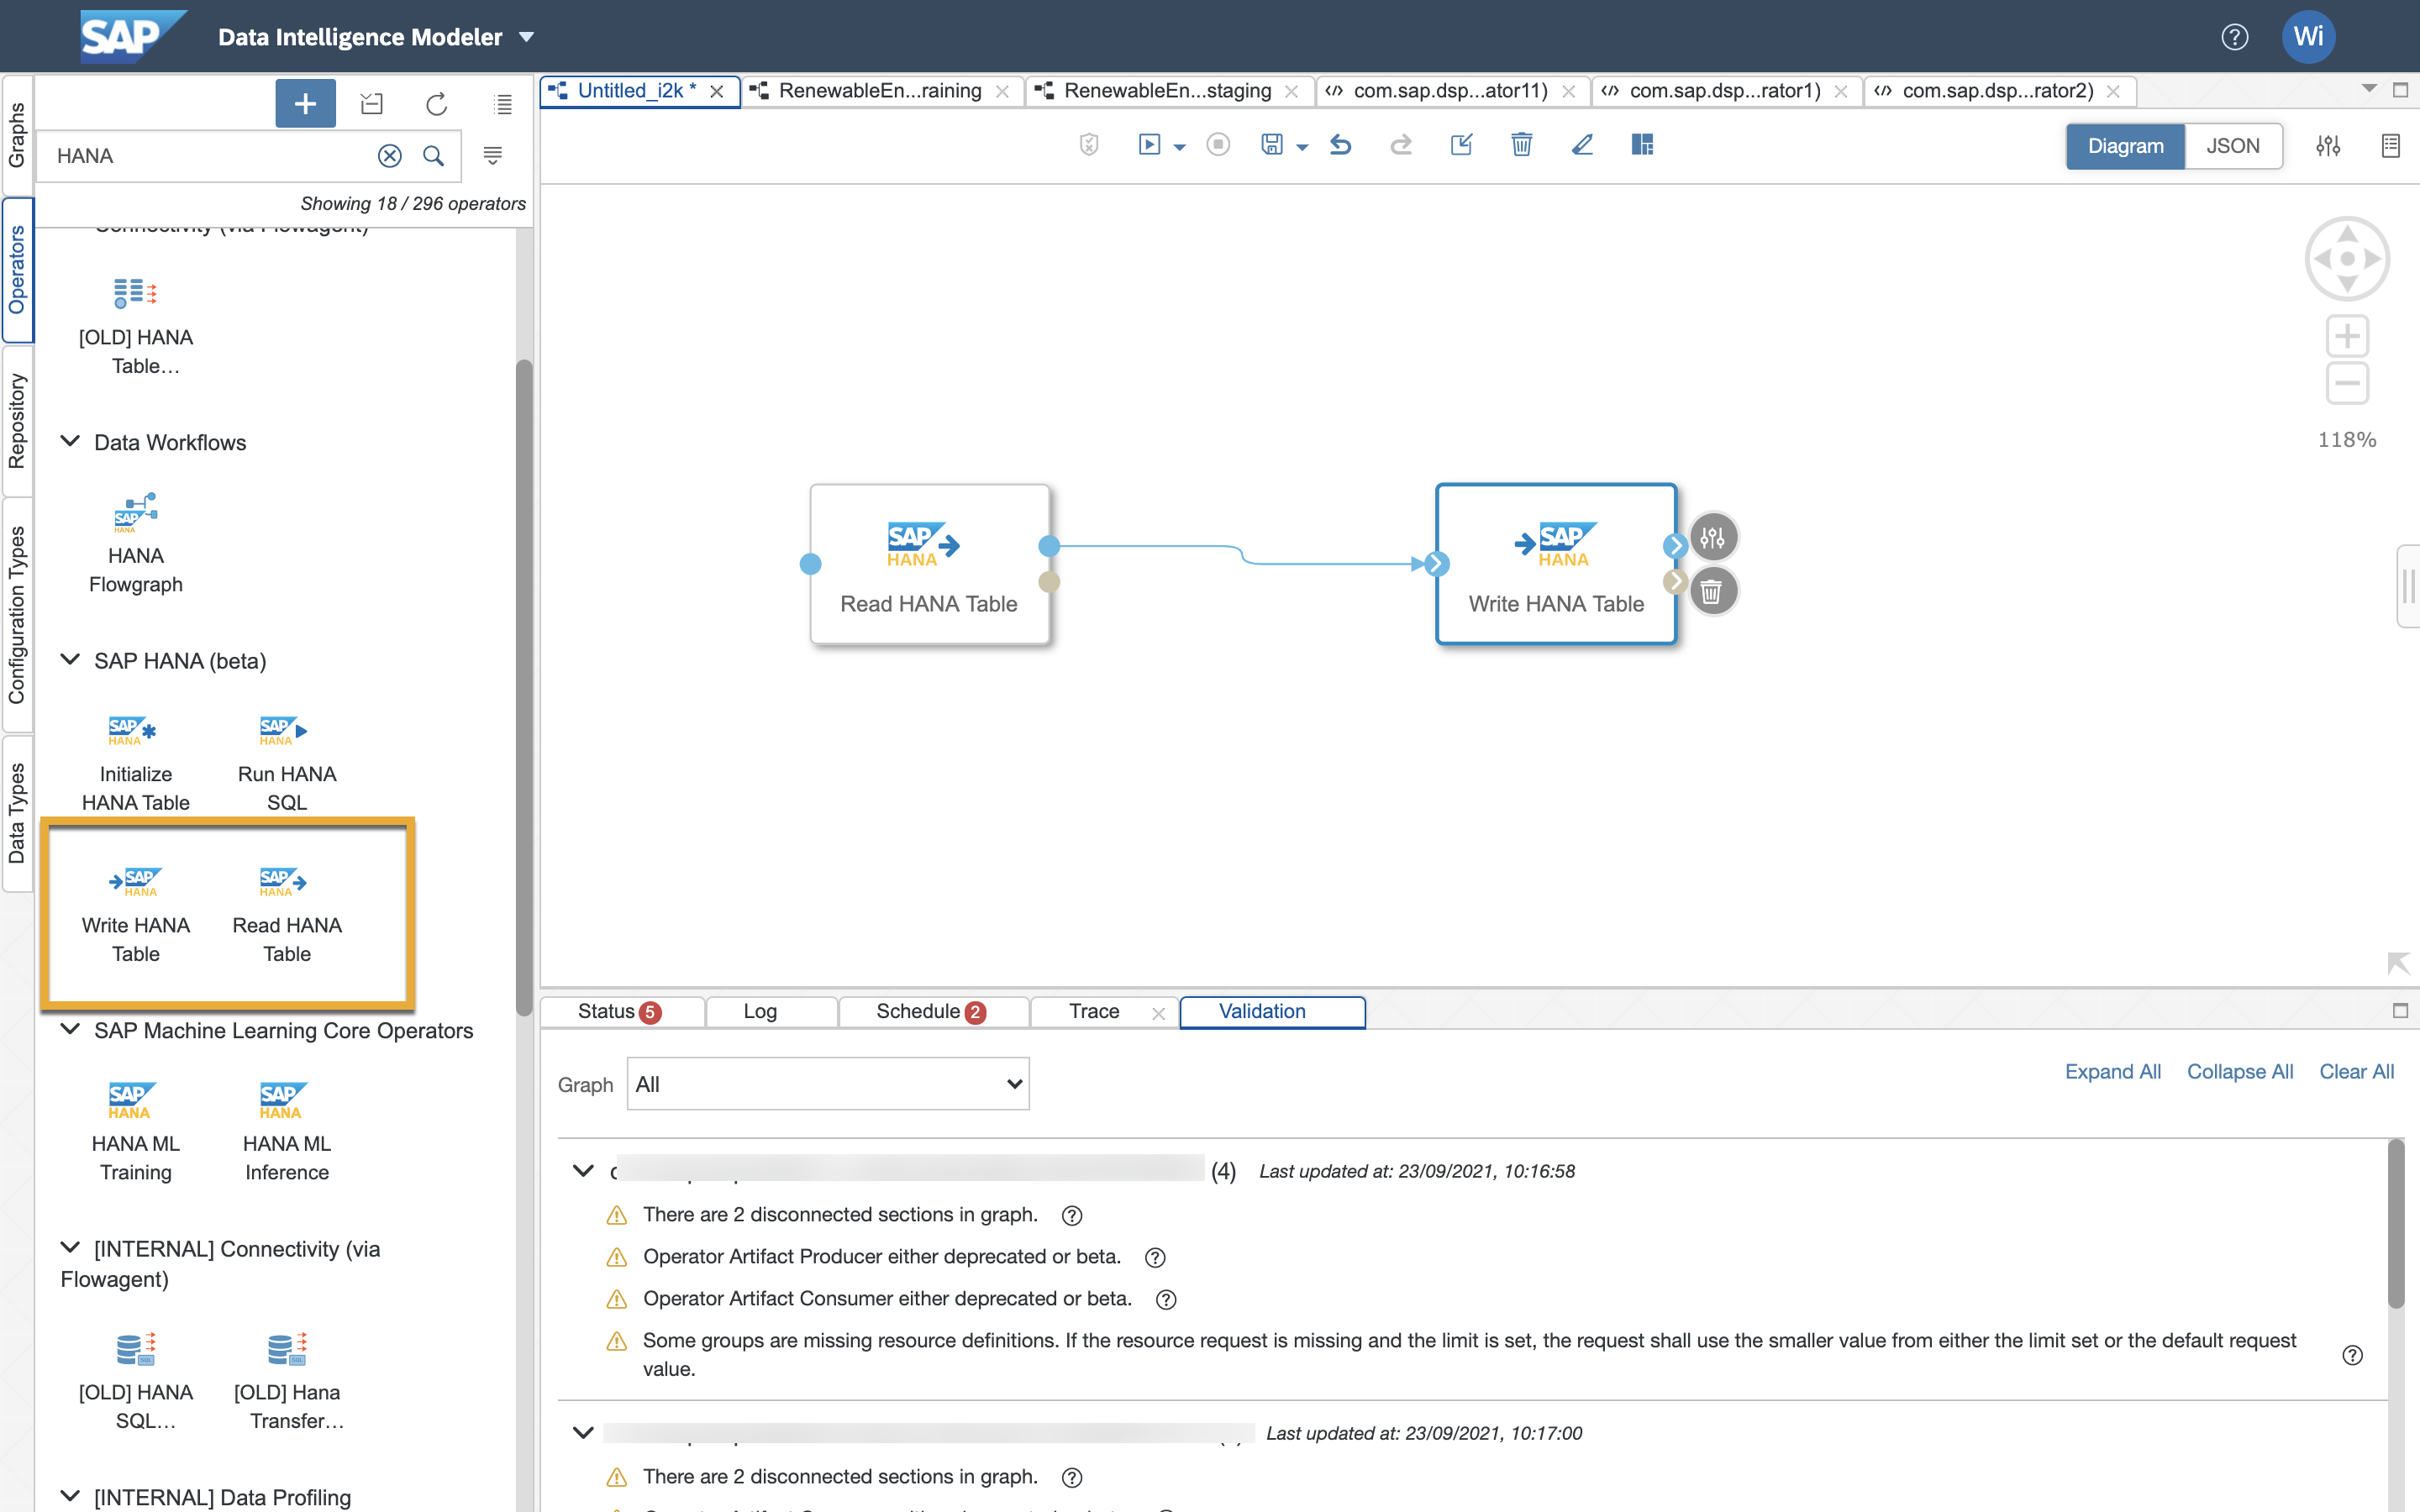The image size is (2420, 1512).
Task: Open Data Types side tab
Action: [x=17, y=813]
